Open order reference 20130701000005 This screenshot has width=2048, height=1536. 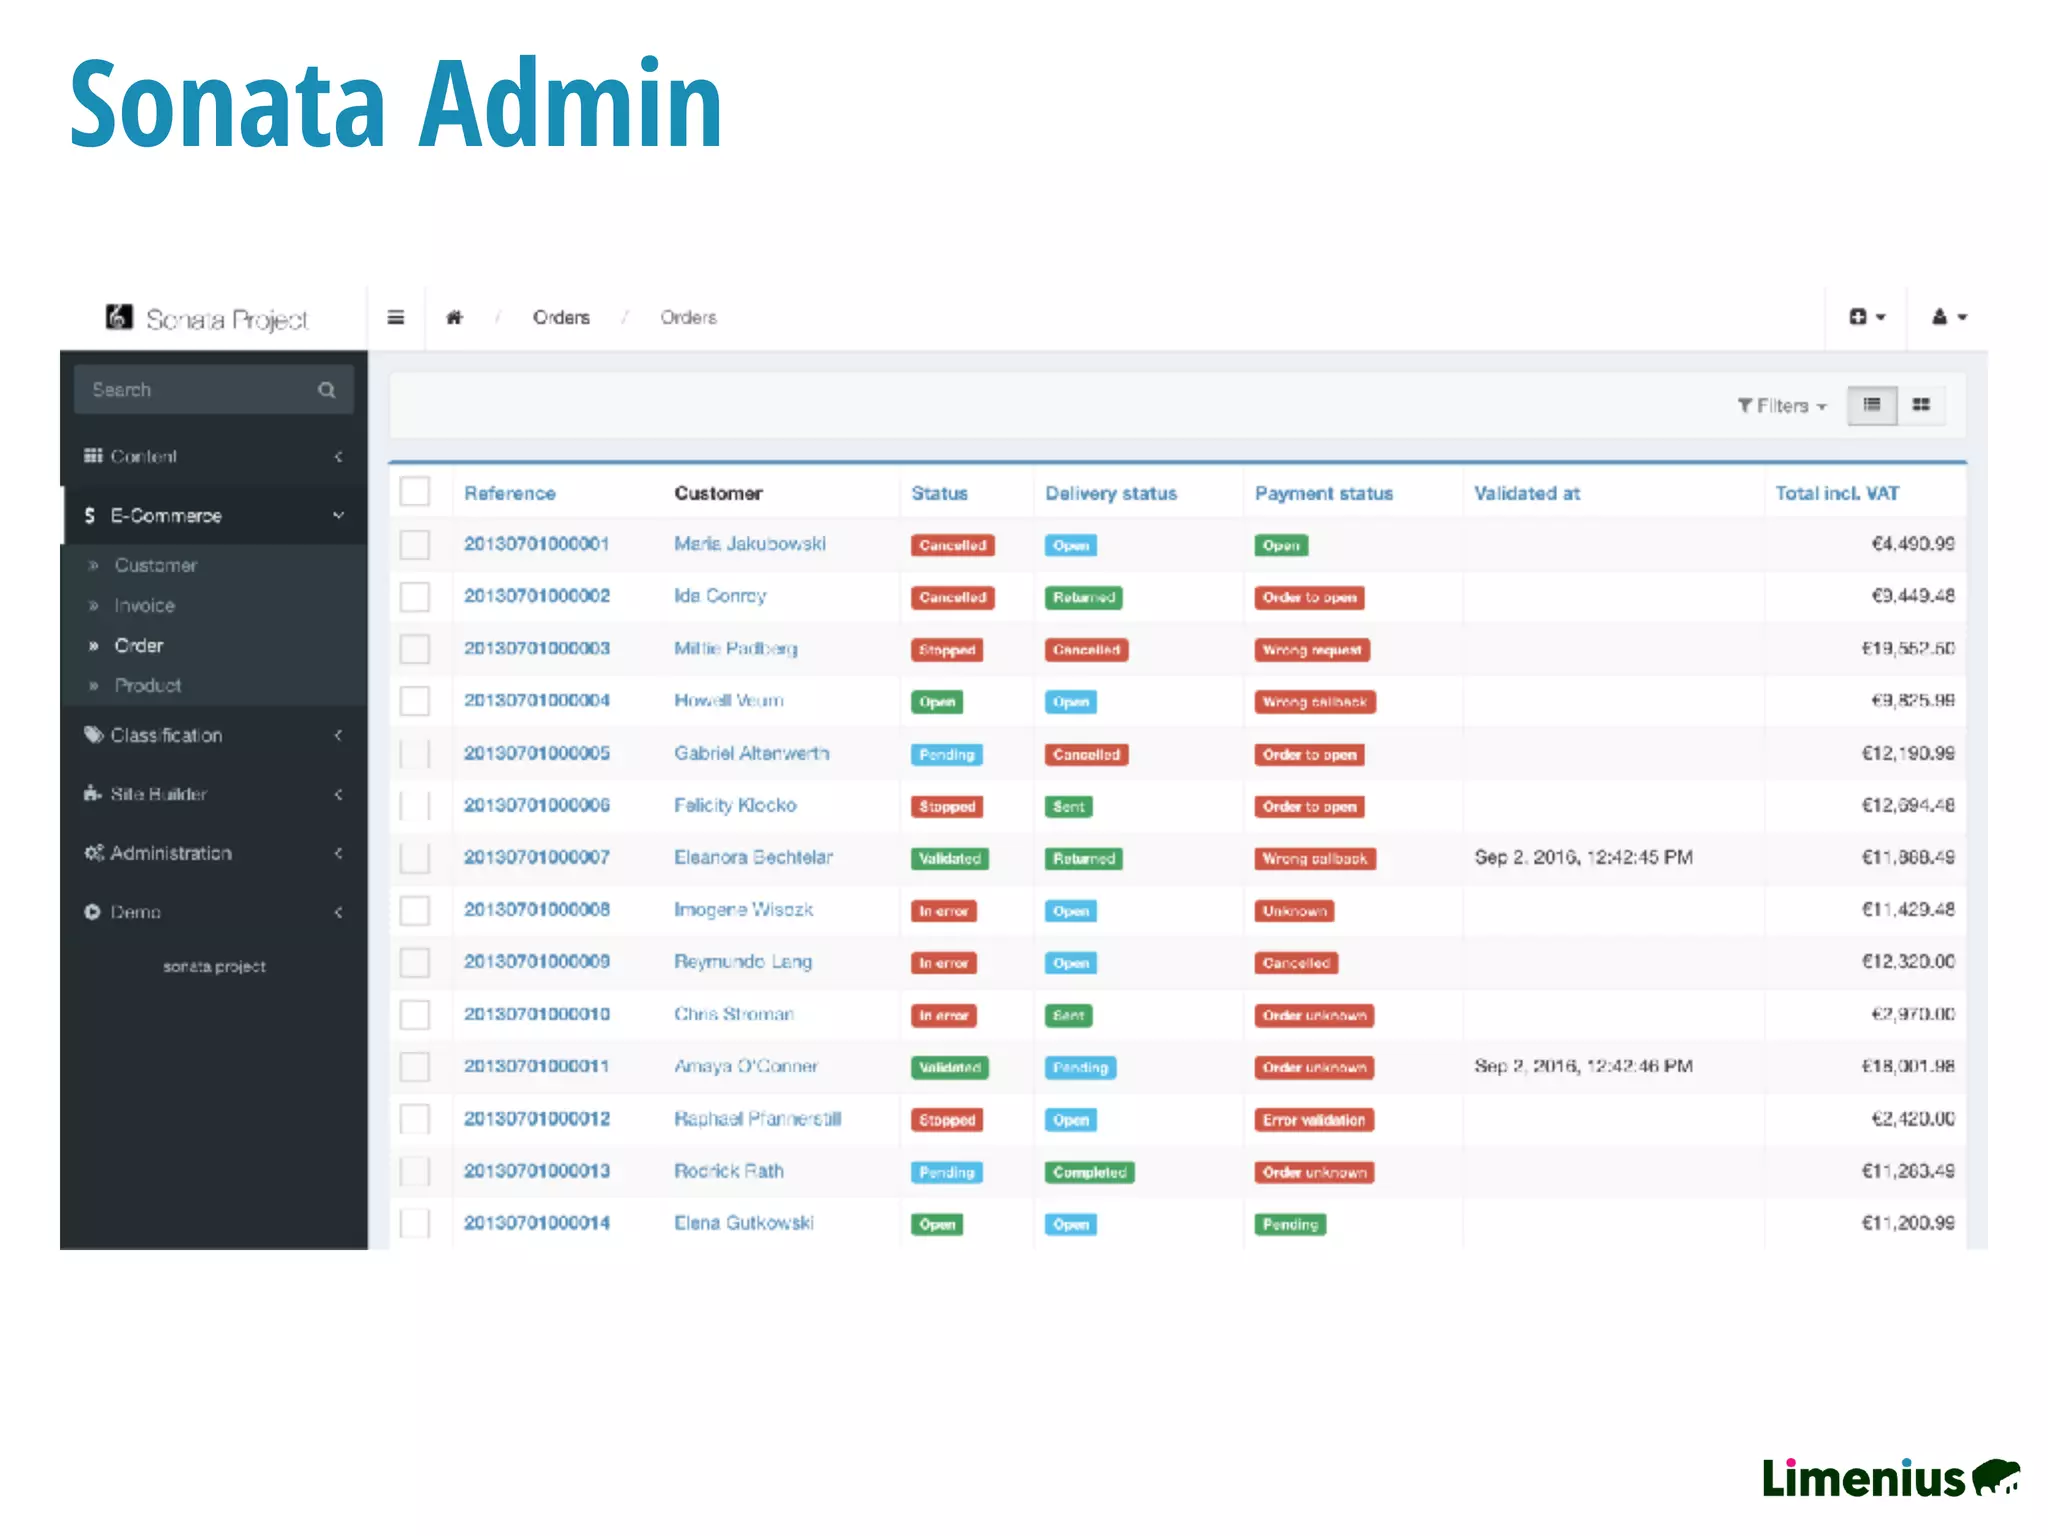(537, 753)
